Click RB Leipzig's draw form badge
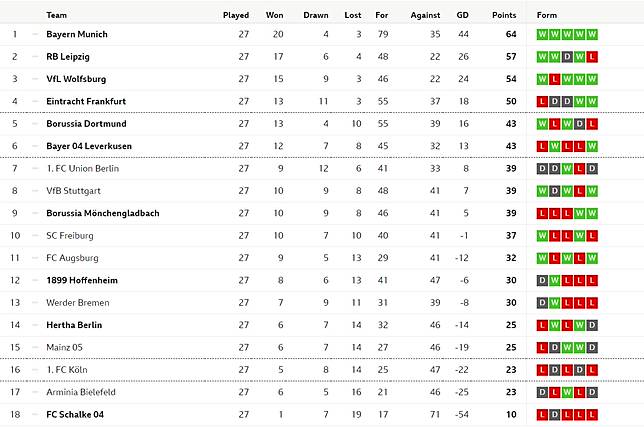 pyautogui.click(x=568, y=57)
